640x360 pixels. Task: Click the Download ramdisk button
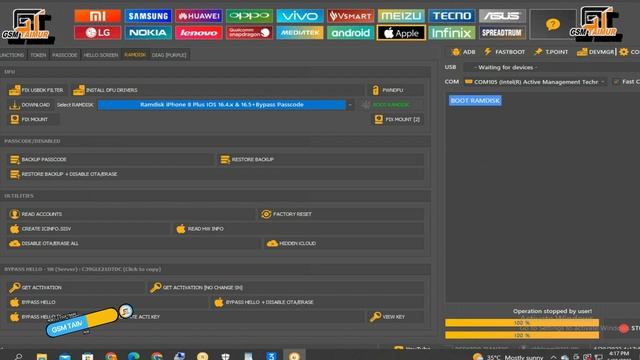coord(30,105)
